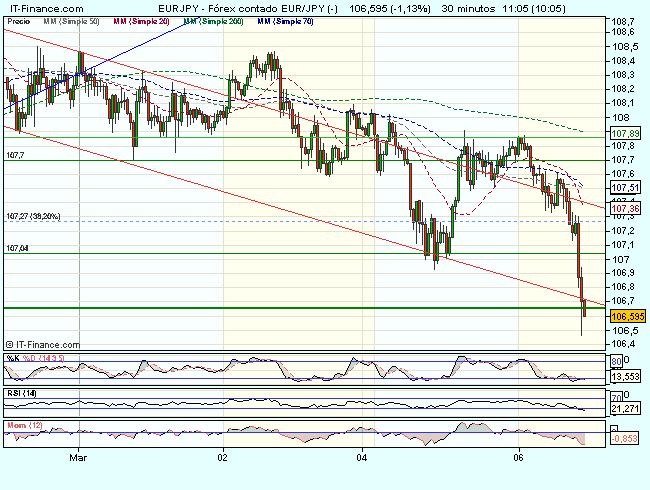Click the 21,271 RSI value tag
Viewport: 650px width, 490px height.
(x=625, y=408)
